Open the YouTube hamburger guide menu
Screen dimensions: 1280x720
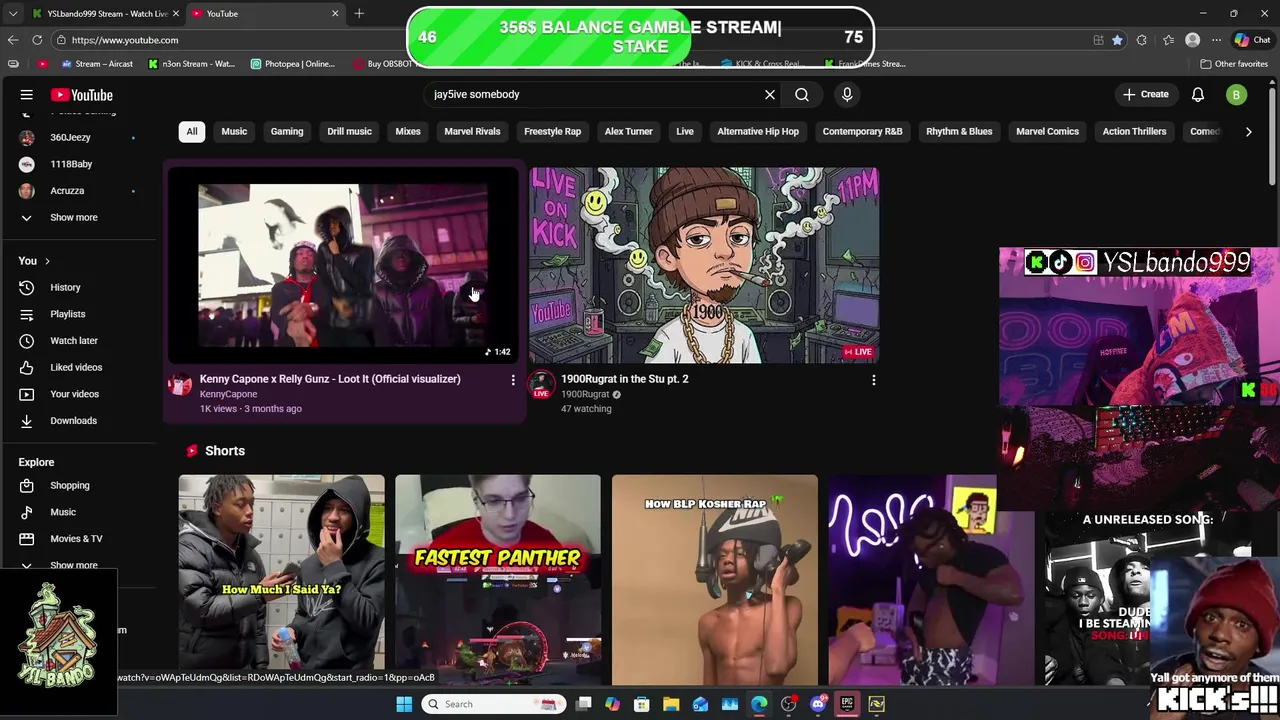point(27,95)
